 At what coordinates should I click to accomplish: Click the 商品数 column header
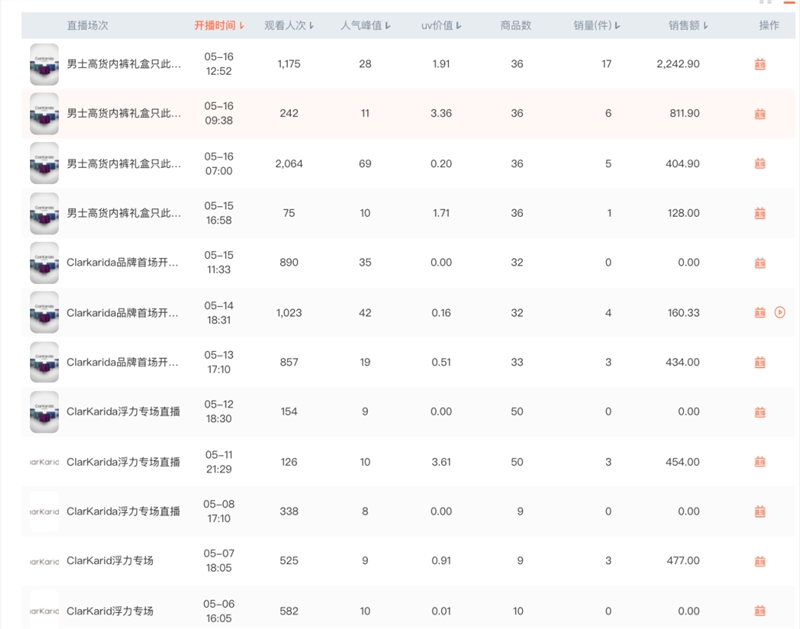(516, 26)
